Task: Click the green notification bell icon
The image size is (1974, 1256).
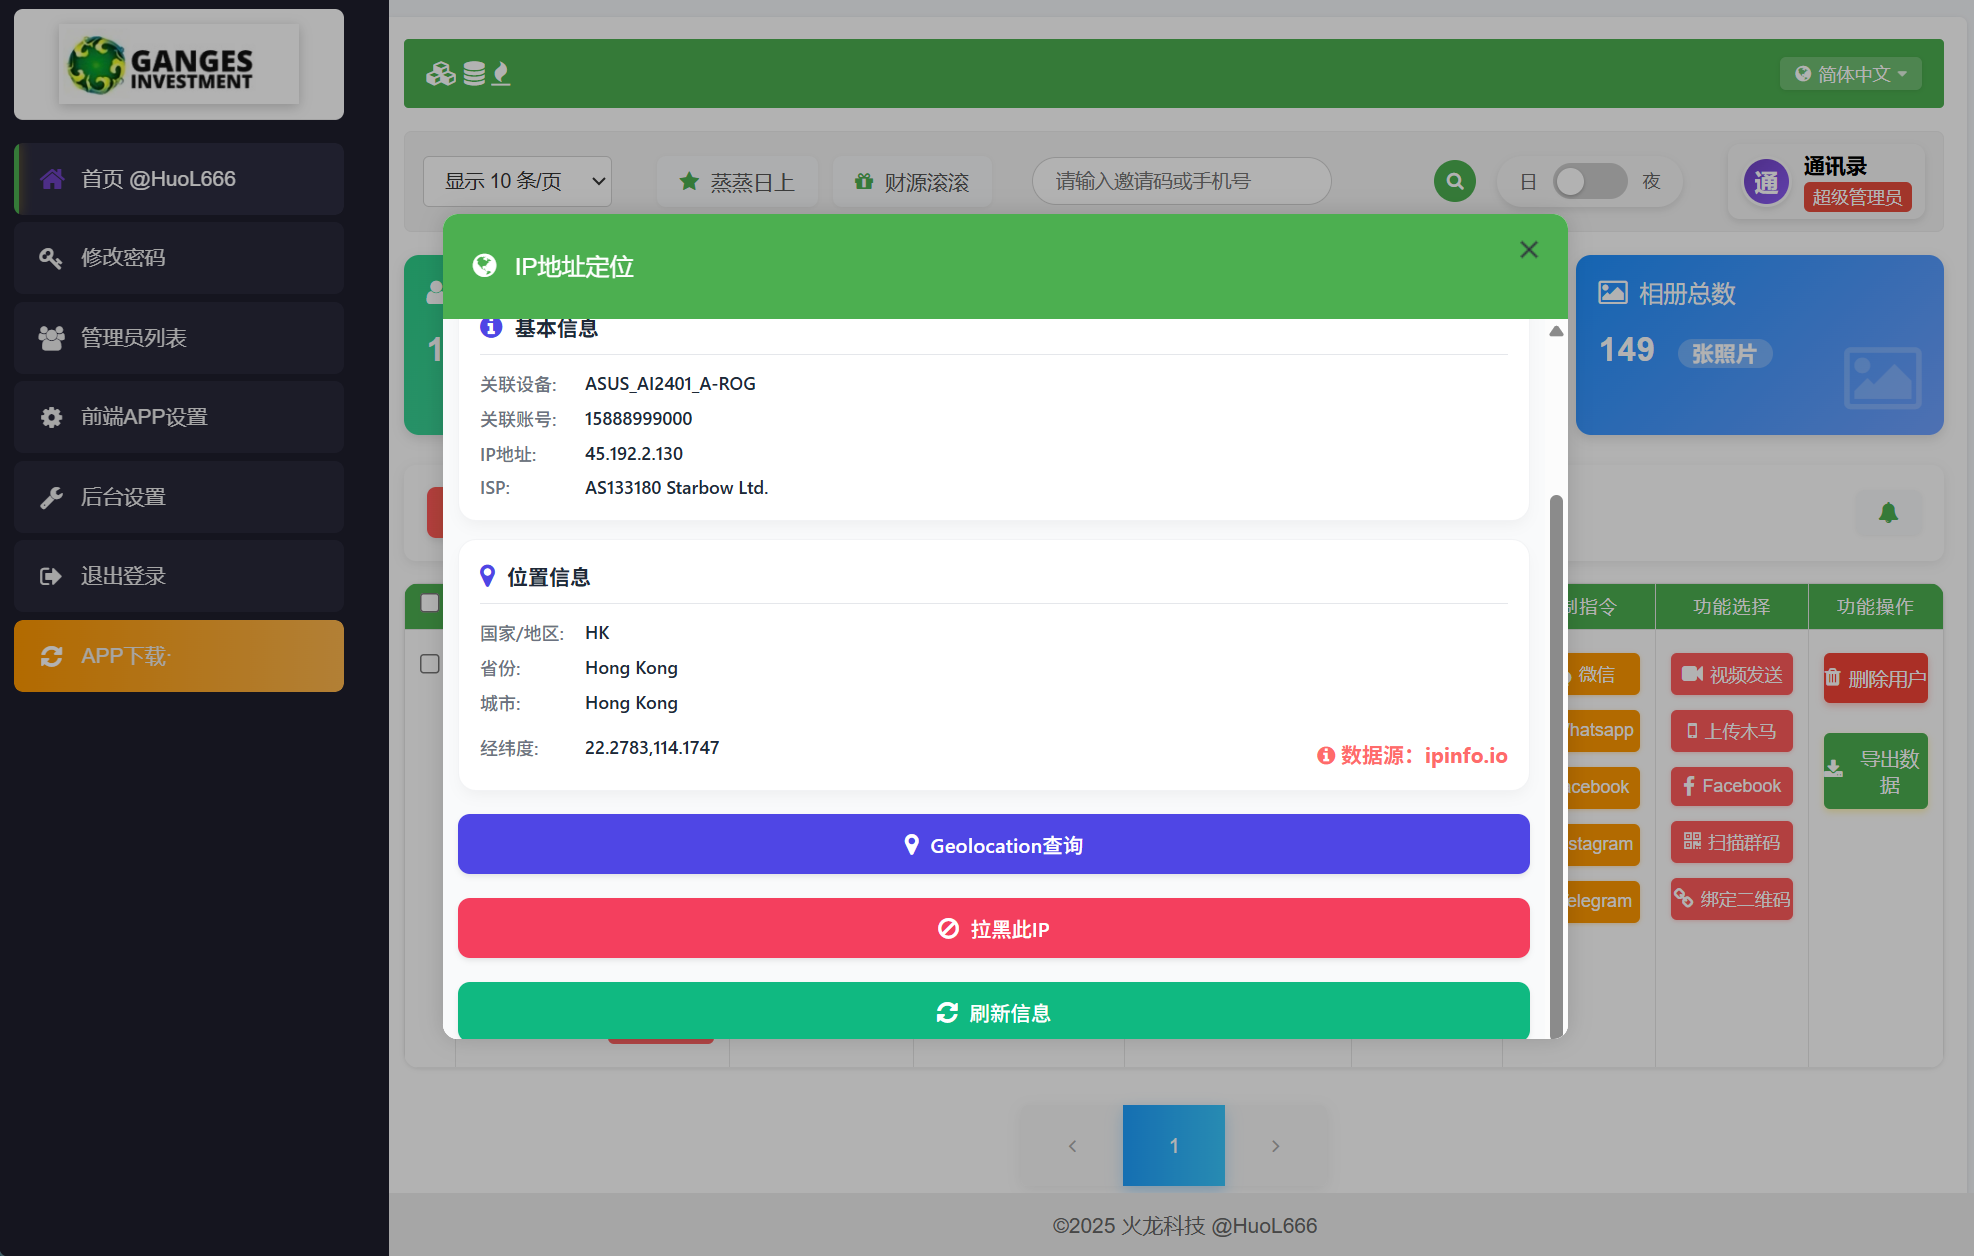Action: (x=1887, y=513)
